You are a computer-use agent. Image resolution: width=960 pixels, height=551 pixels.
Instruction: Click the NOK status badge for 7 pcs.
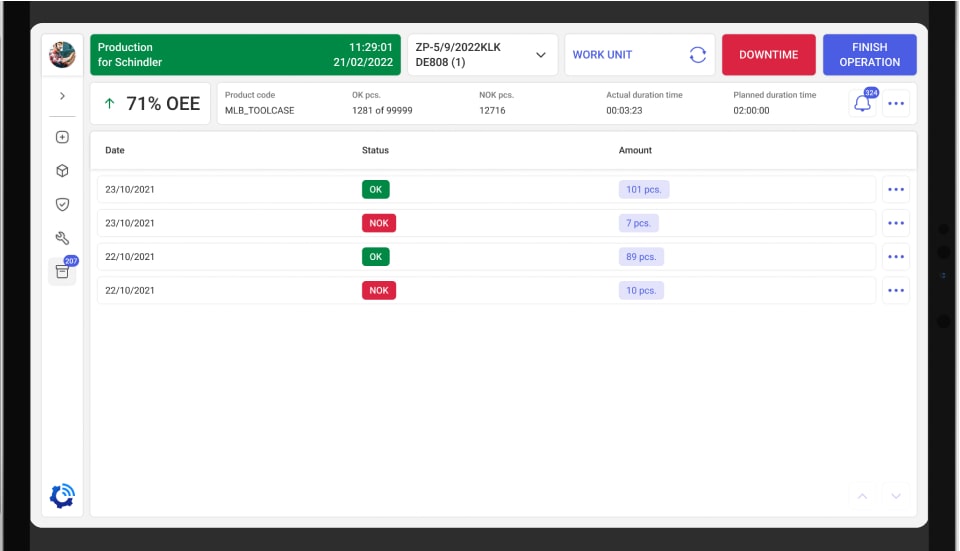coord(378,223)
